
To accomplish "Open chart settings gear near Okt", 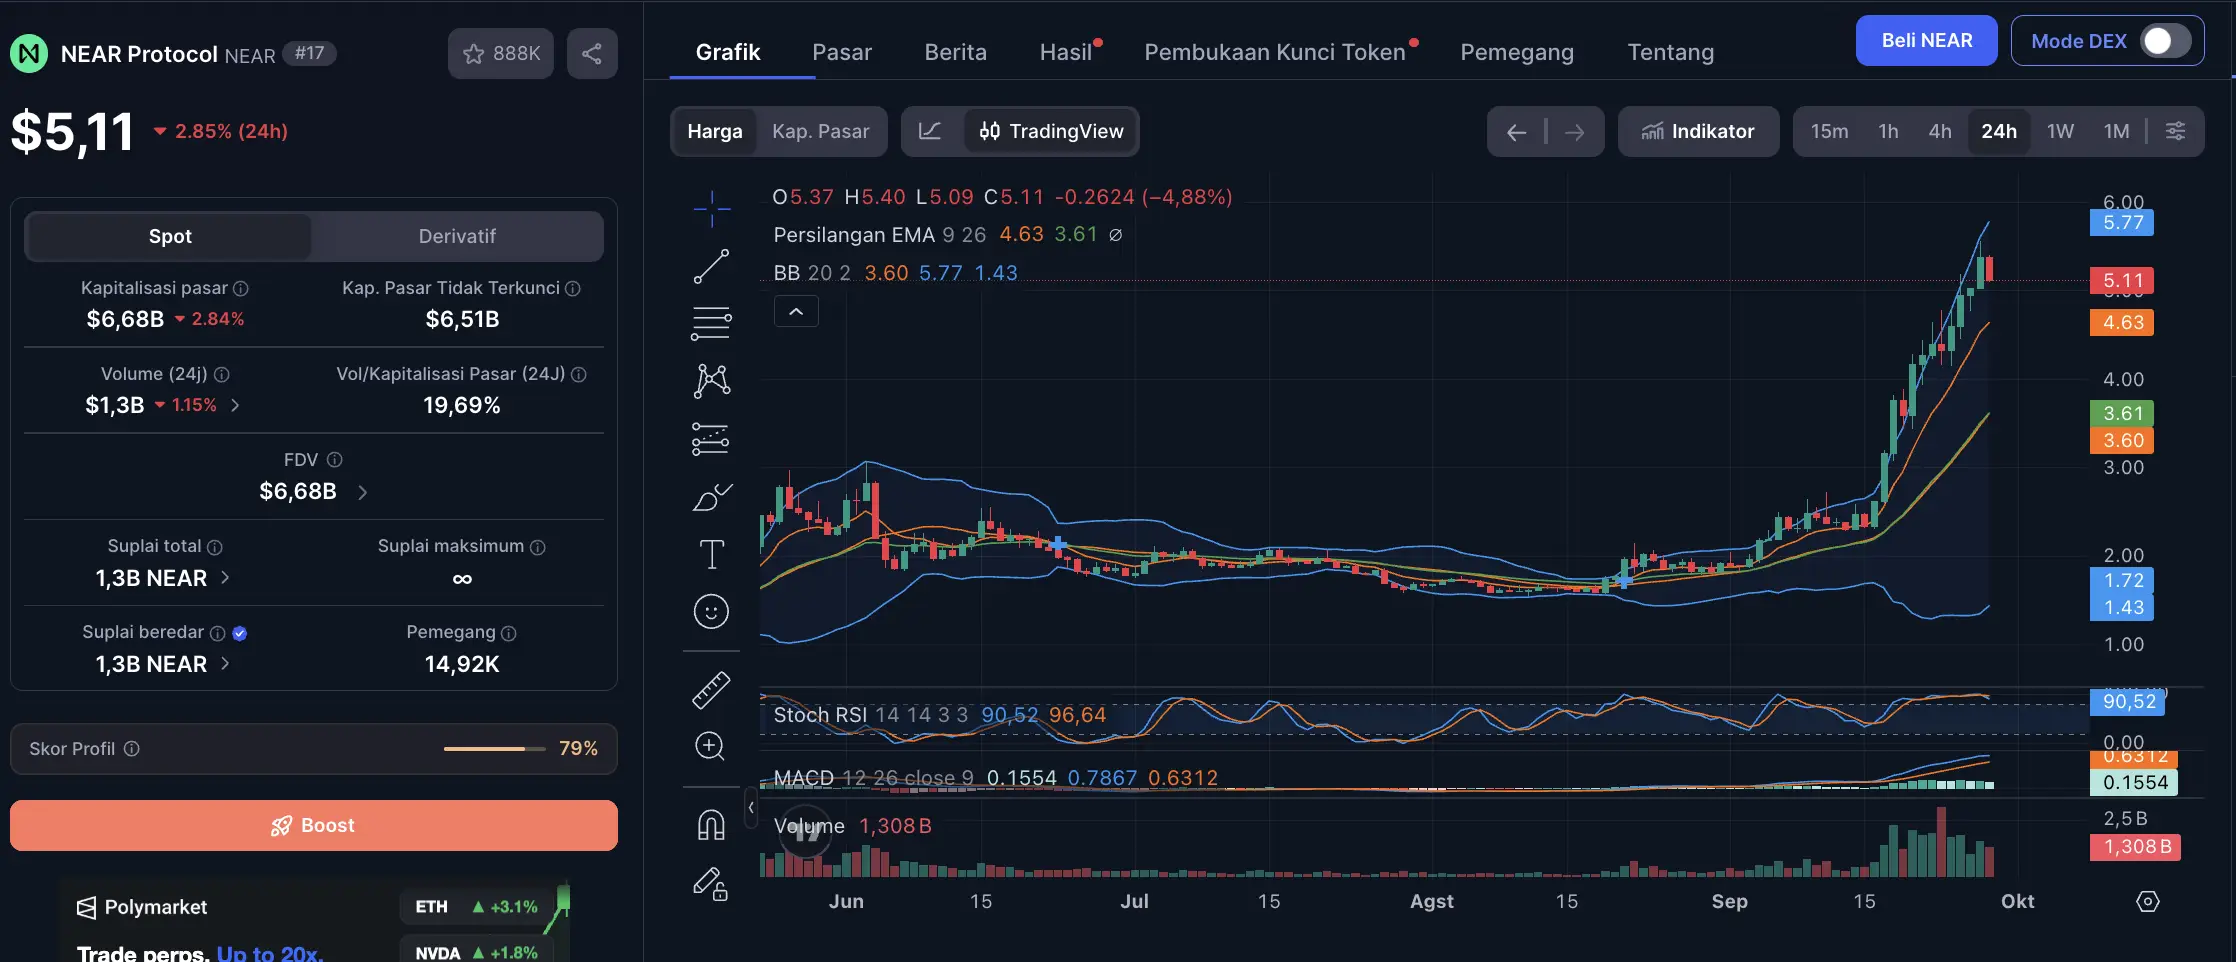I will tap(2148, 901).
